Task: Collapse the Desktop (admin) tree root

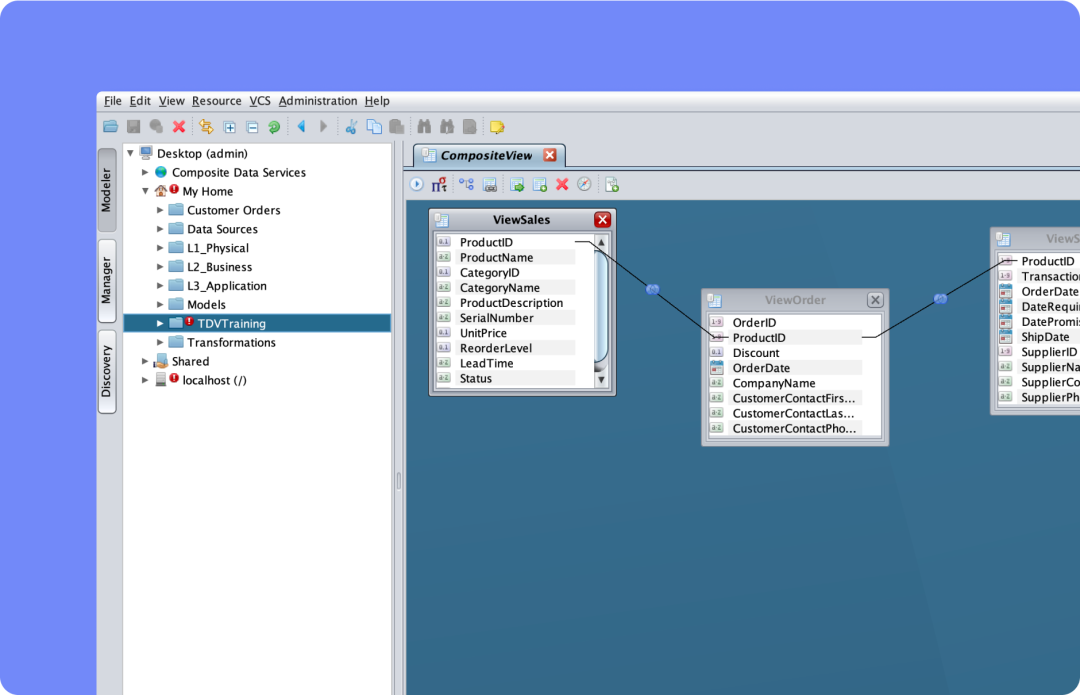Action: (131, 154)
